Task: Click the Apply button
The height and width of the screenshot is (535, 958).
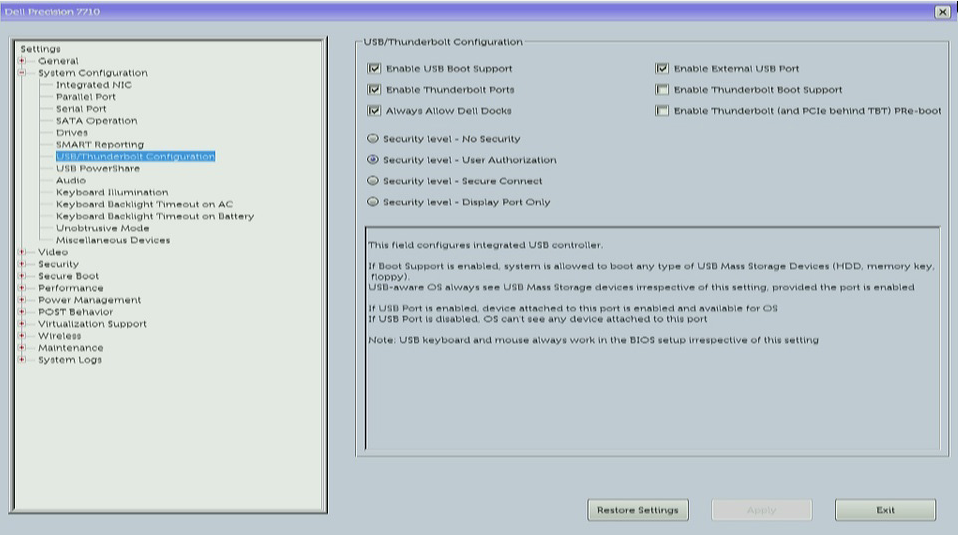Action: pyautogui.click(x=761, y=510)
